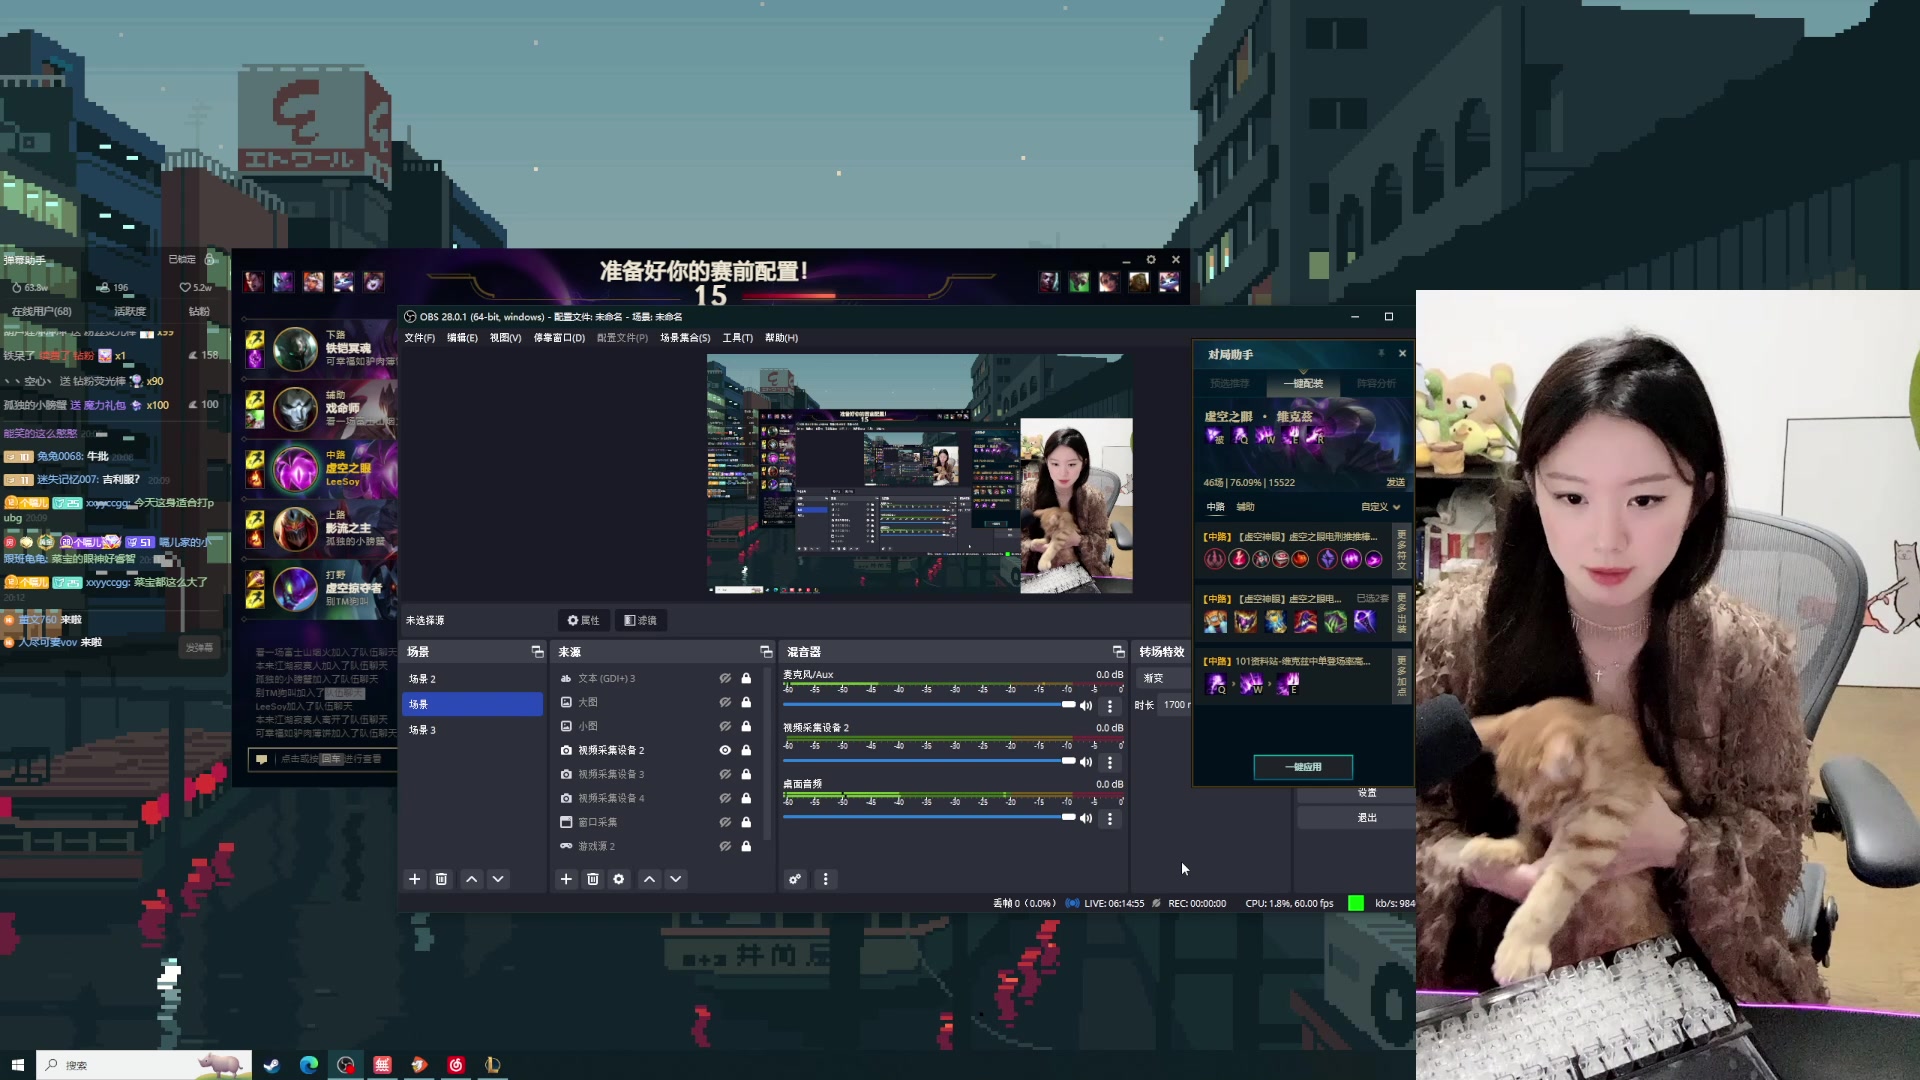Open the 帮助(H) menu in OBS
This screenshot has height=1080, width=1920.
click(781, 338)
